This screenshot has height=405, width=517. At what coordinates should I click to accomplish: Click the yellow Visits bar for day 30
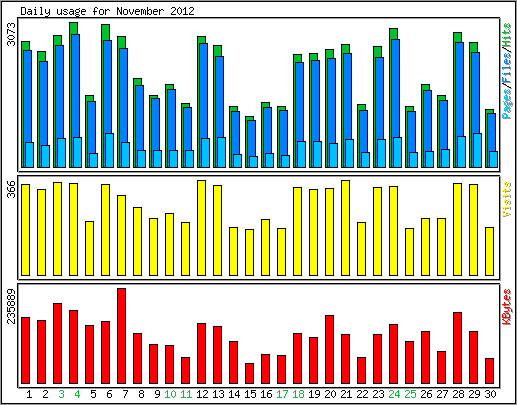point(490,252)
